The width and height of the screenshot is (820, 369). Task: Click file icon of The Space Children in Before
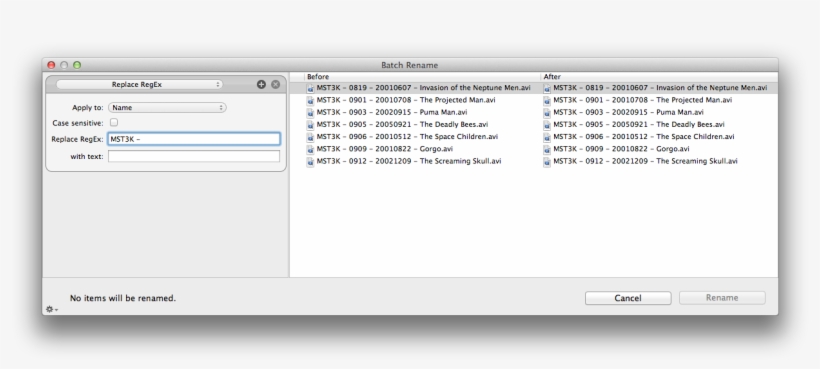310,137
